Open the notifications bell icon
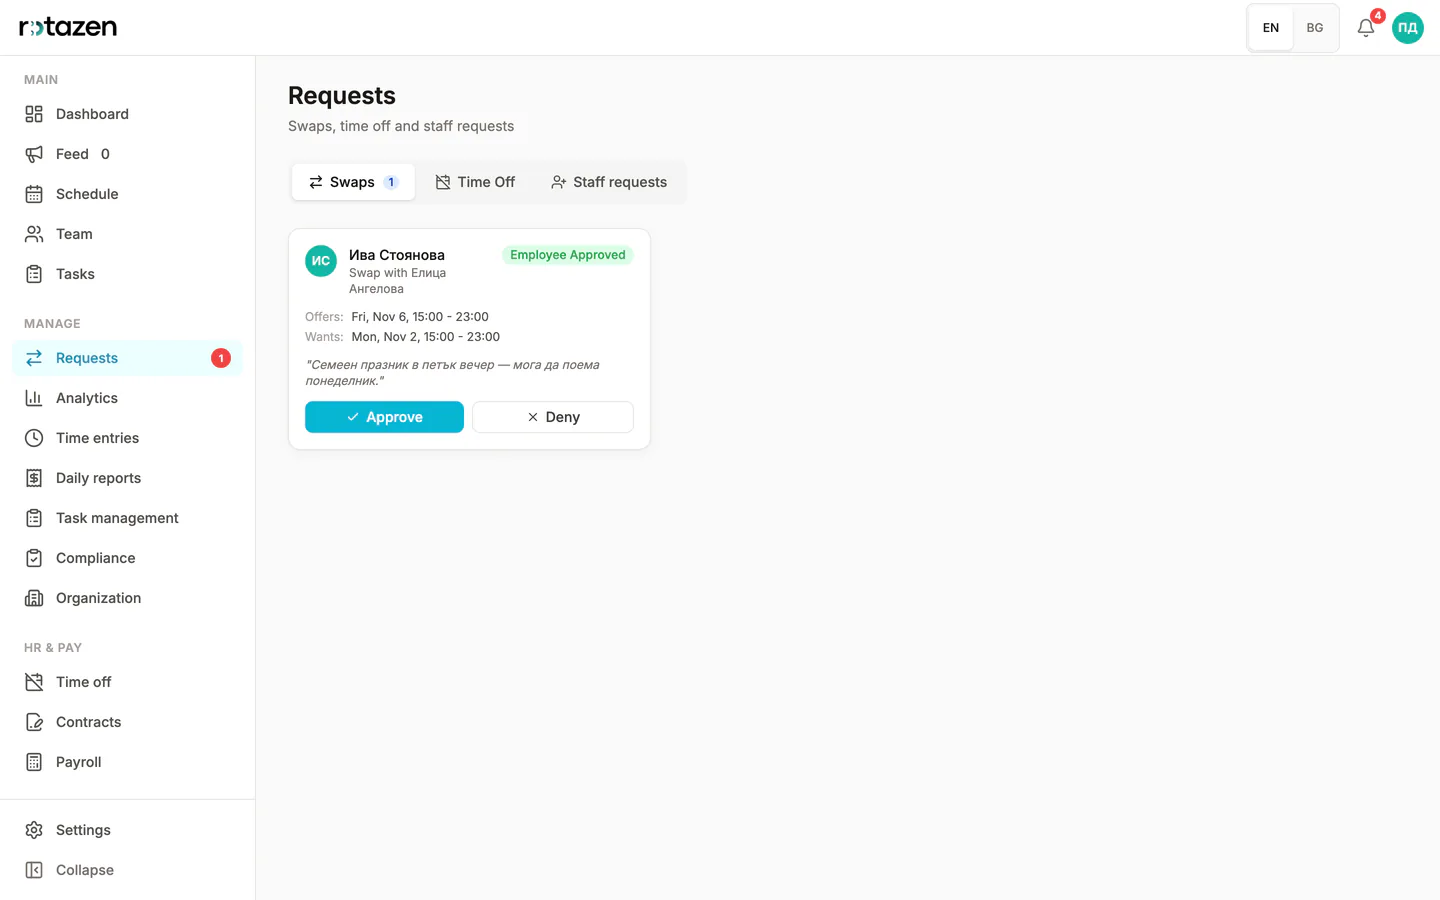 coord(1366,28)
